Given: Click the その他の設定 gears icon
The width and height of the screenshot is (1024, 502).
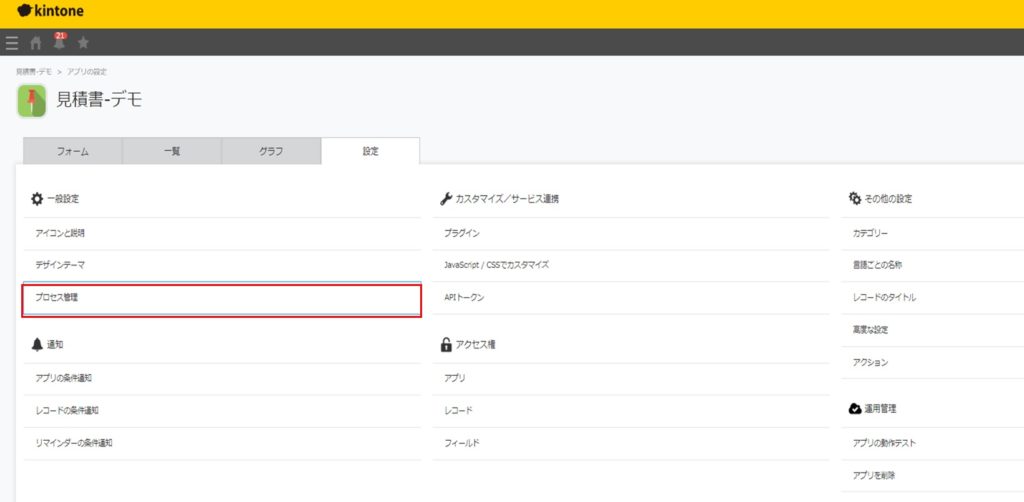Looking at the screenshot, I should (855, 198).
